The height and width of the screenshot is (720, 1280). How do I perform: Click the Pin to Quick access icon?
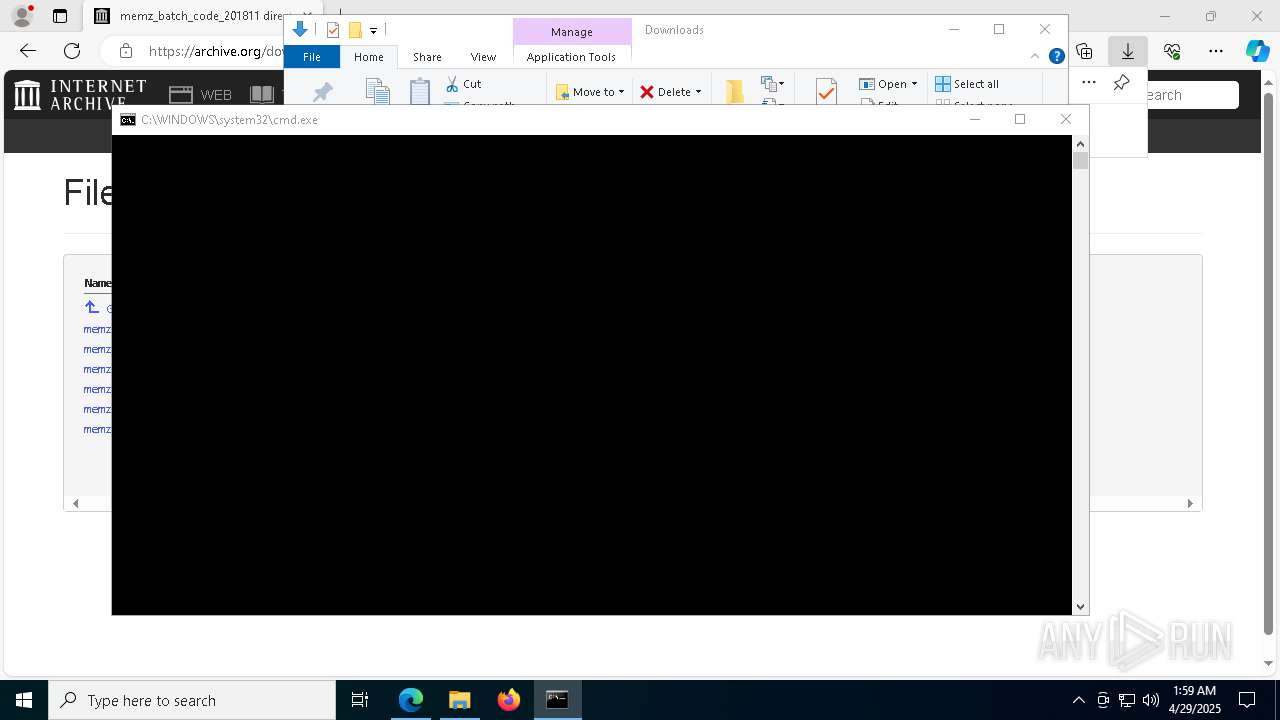(x=322, y=93)
